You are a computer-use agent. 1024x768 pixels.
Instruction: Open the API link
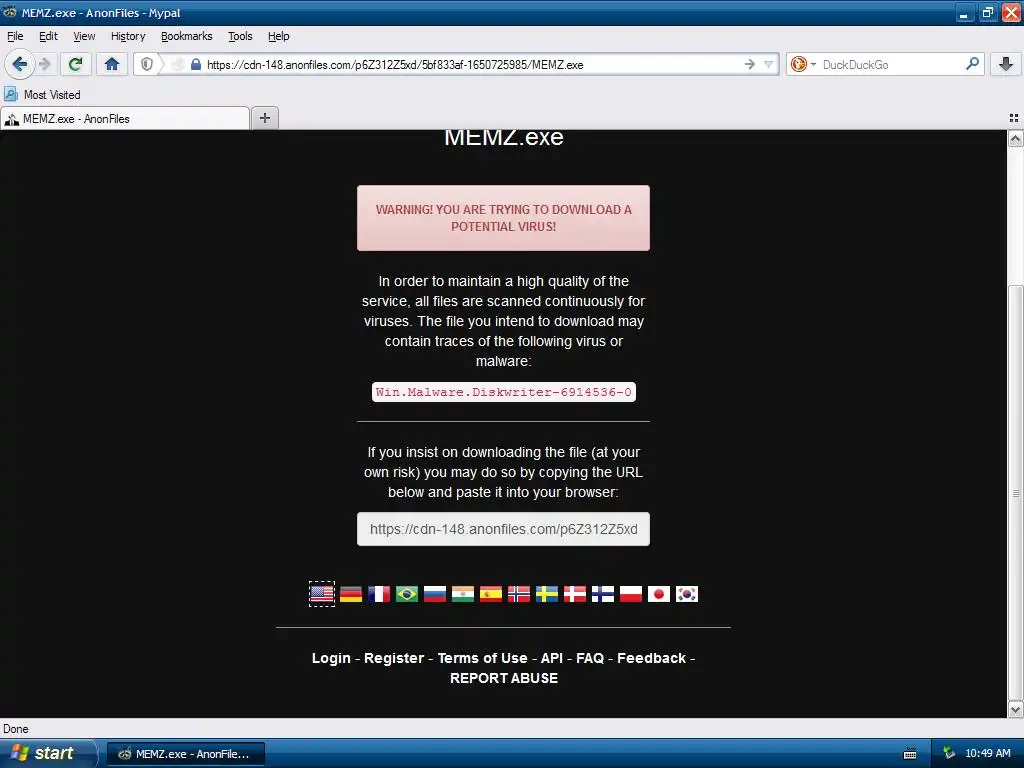[x=552, y=658]
